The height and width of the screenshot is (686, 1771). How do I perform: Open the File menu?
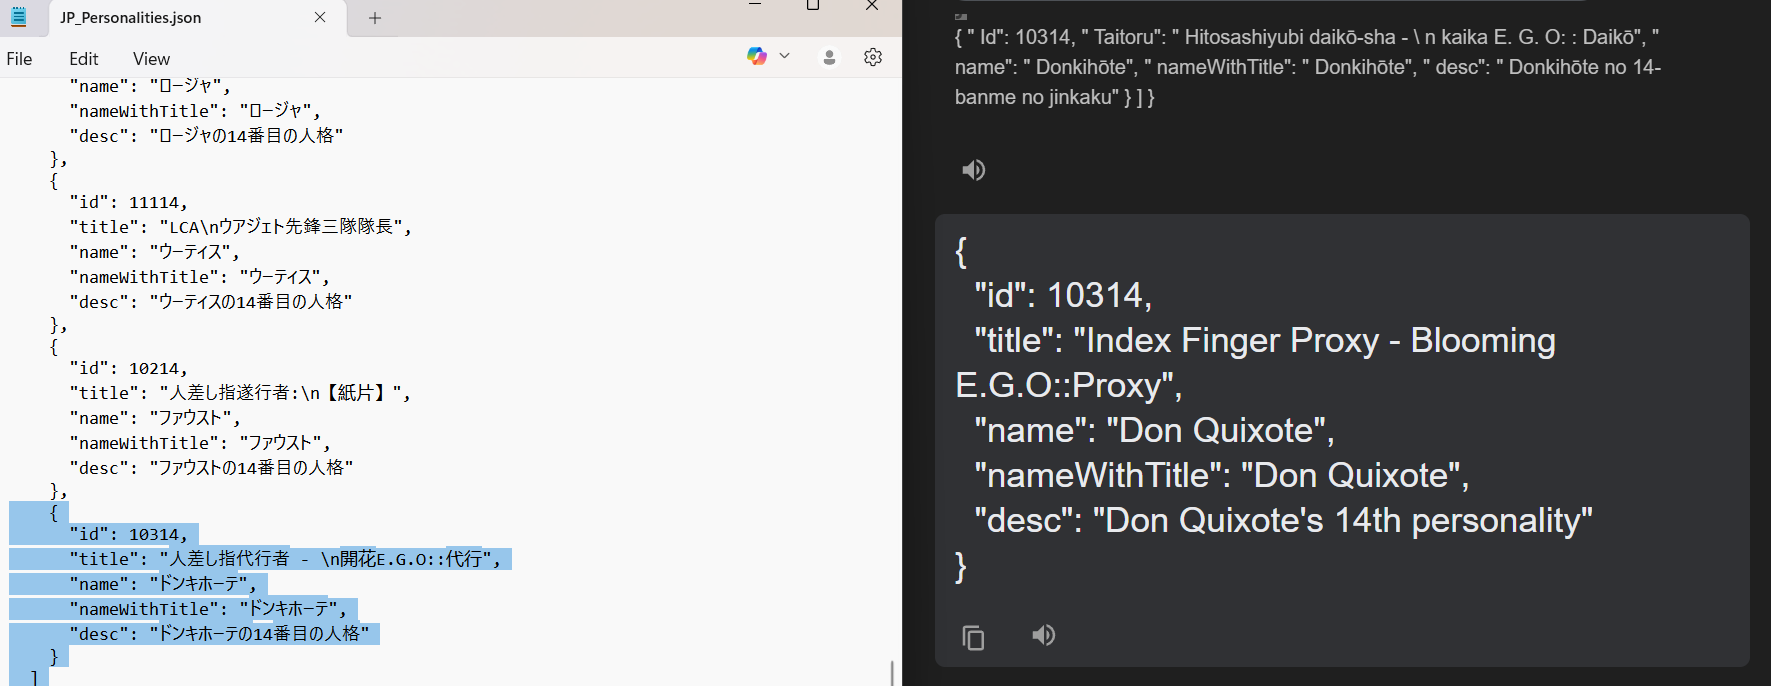point(19,59)
